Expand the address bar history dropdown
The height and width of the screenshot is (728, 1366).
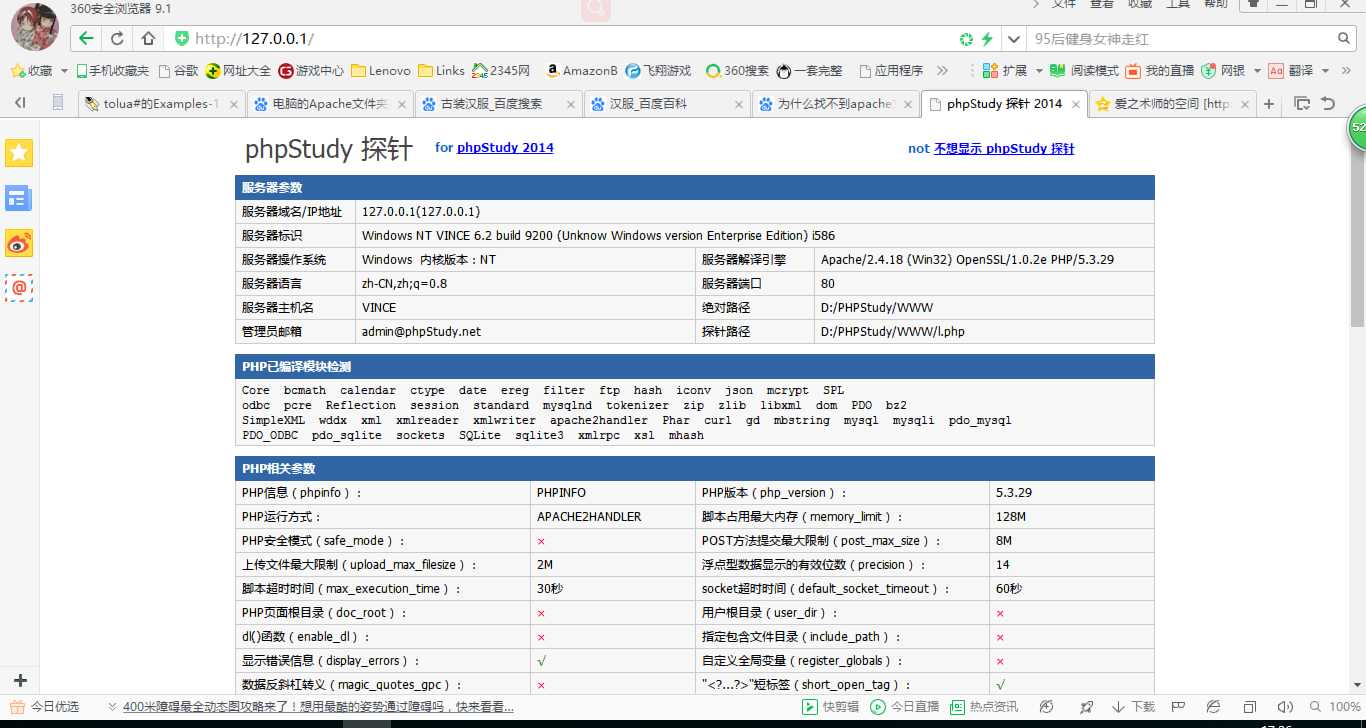pos(1014,39)
